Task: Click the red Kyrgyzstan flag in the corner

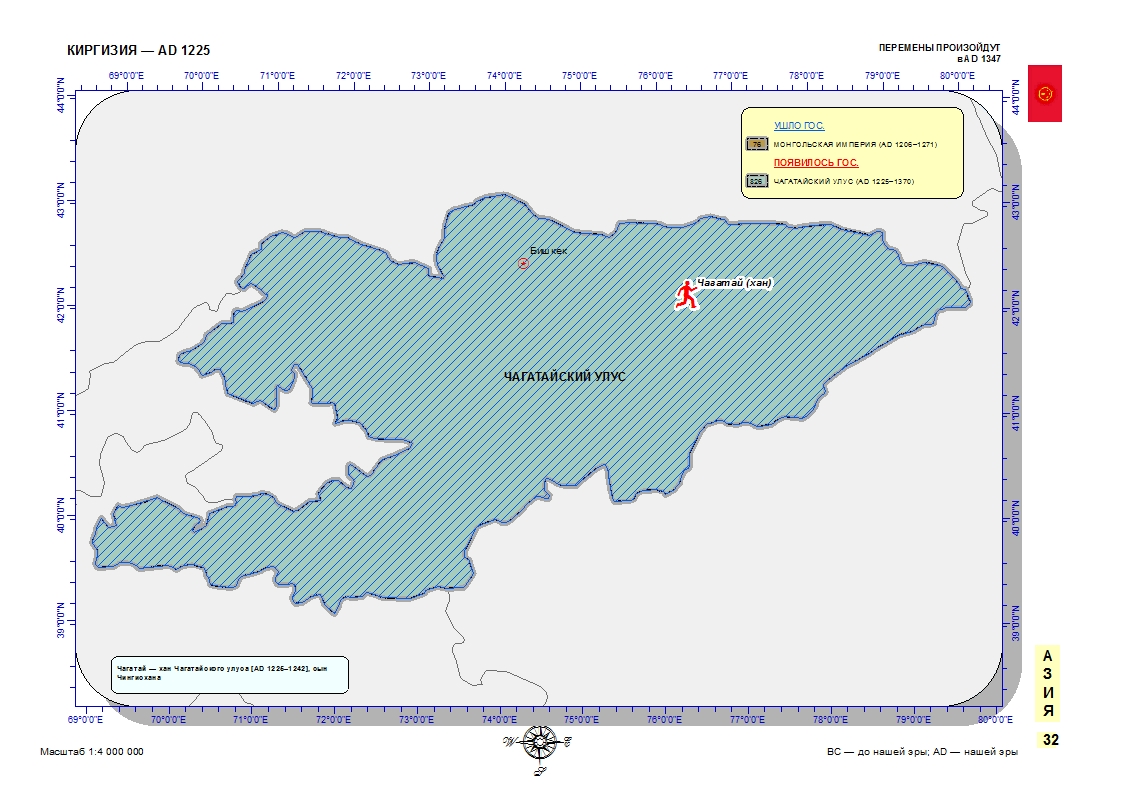Action: 1045,94
